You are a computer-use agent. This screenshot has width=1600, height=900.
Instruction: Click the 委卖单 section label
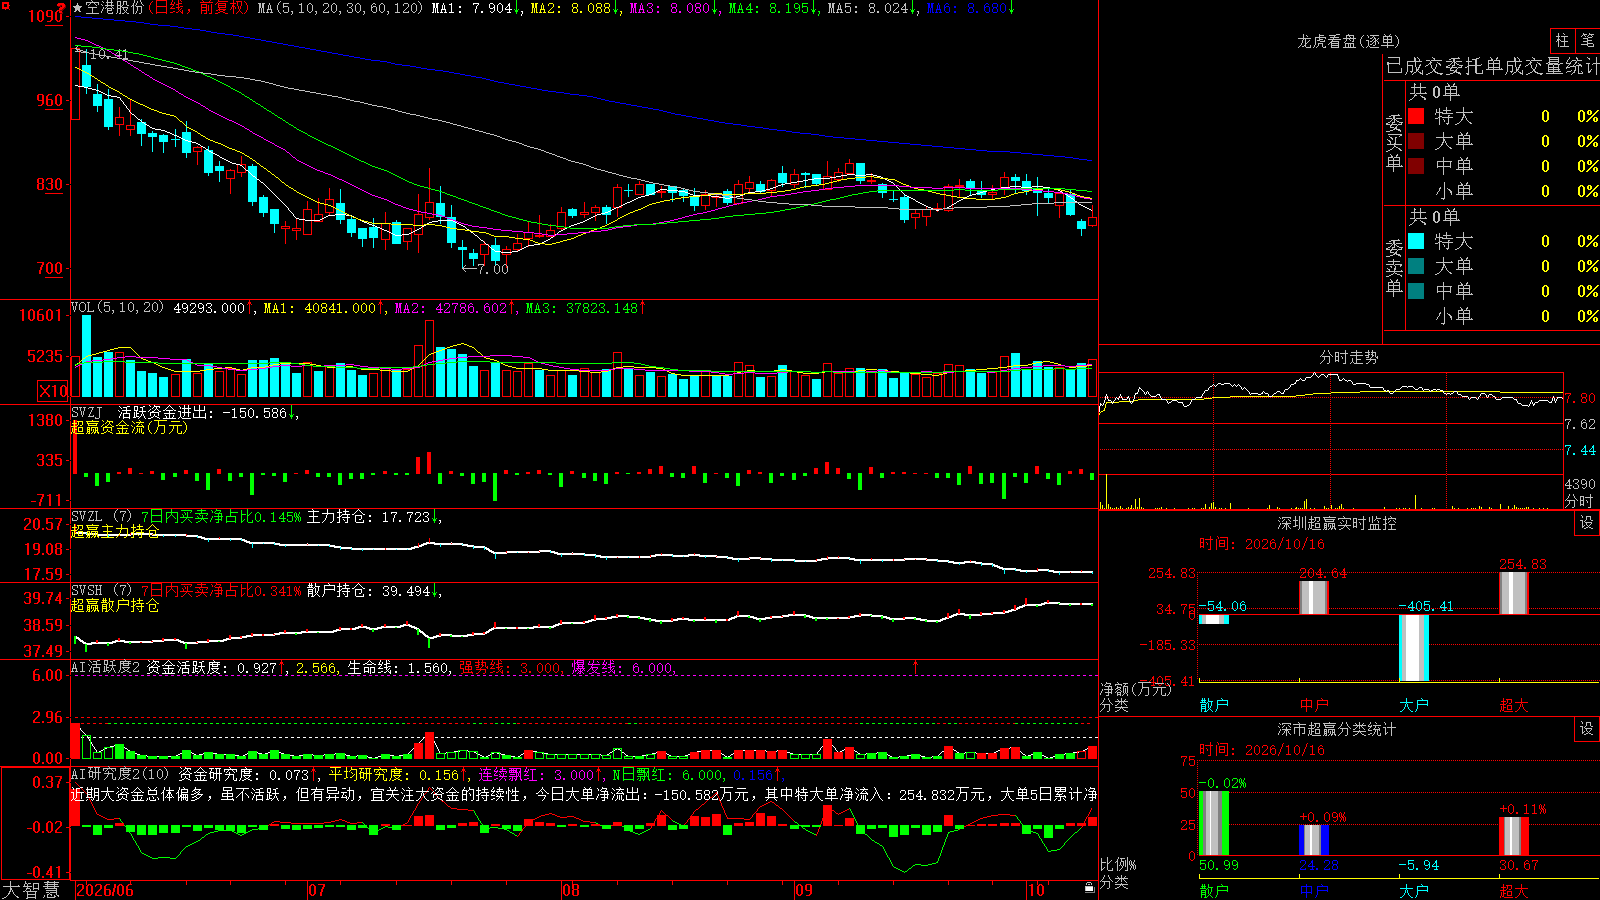(x=1394, y=267)
